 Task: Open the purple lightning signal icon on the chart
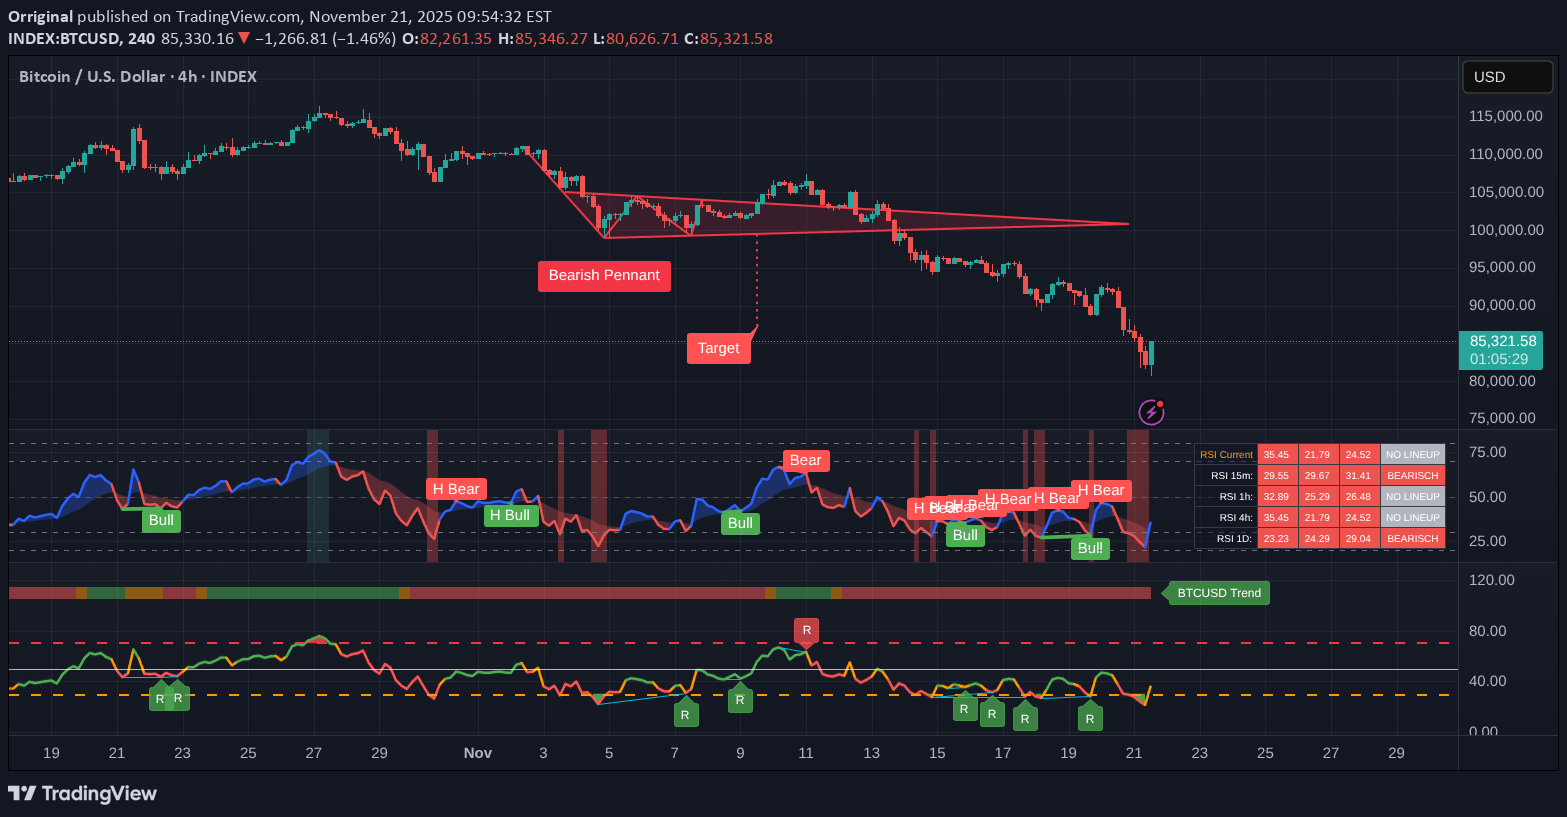point(1151,412)
